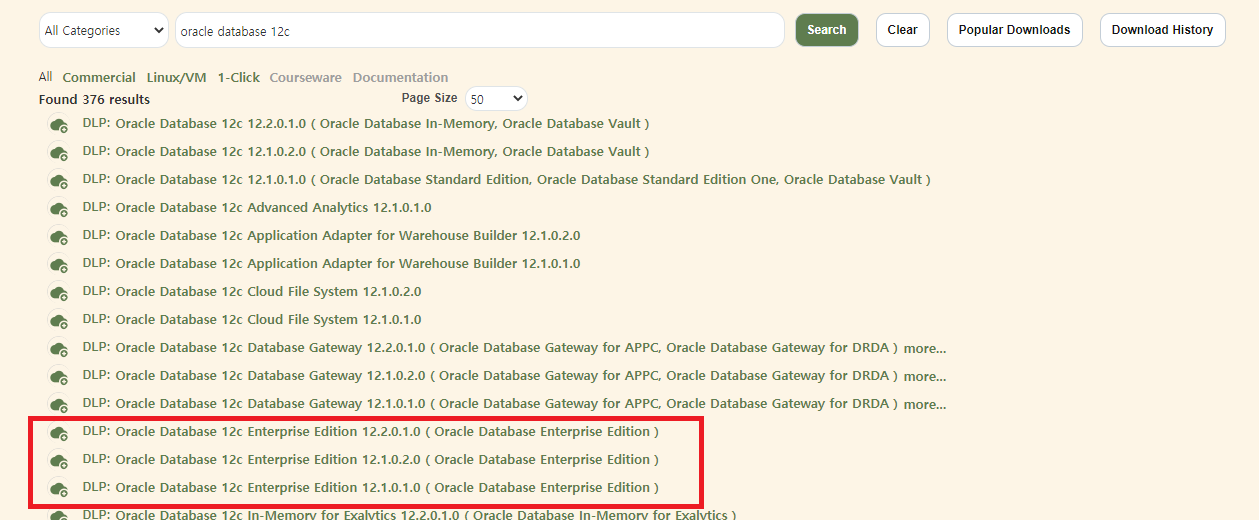
Task: Expand more... on Database Gateway 12.1.0.1.0 row
Action: click(925, 405)
